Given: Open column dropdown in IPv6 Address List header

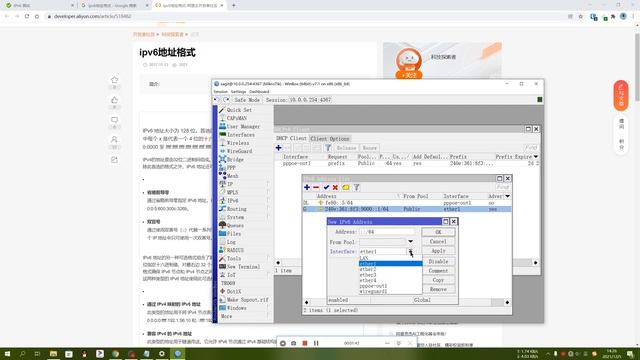Looking at the screenshot, I should pyautogui.click(x=507, y=196).
